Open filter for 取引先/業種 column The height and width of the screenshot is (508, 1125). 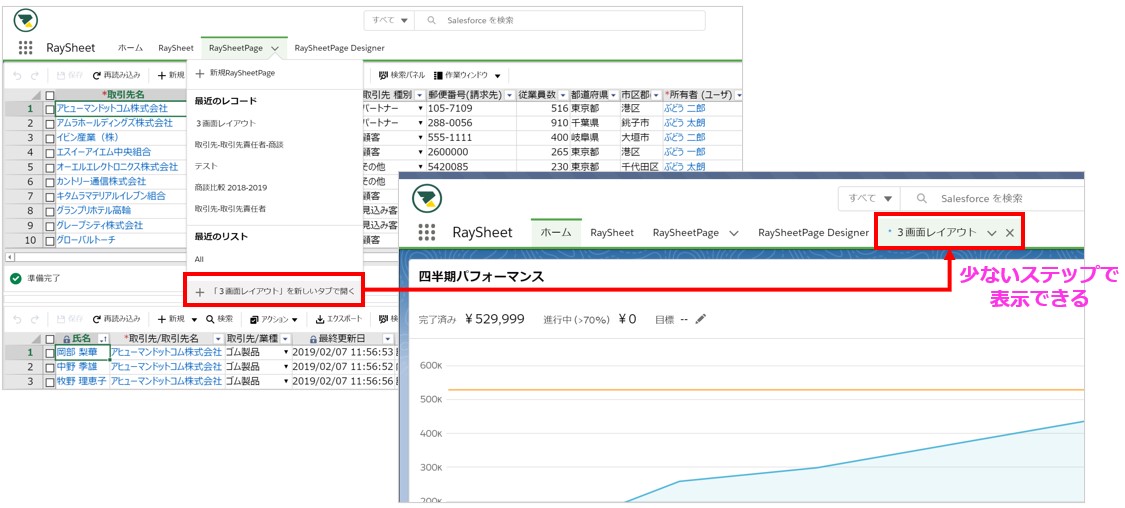(285, 338)
